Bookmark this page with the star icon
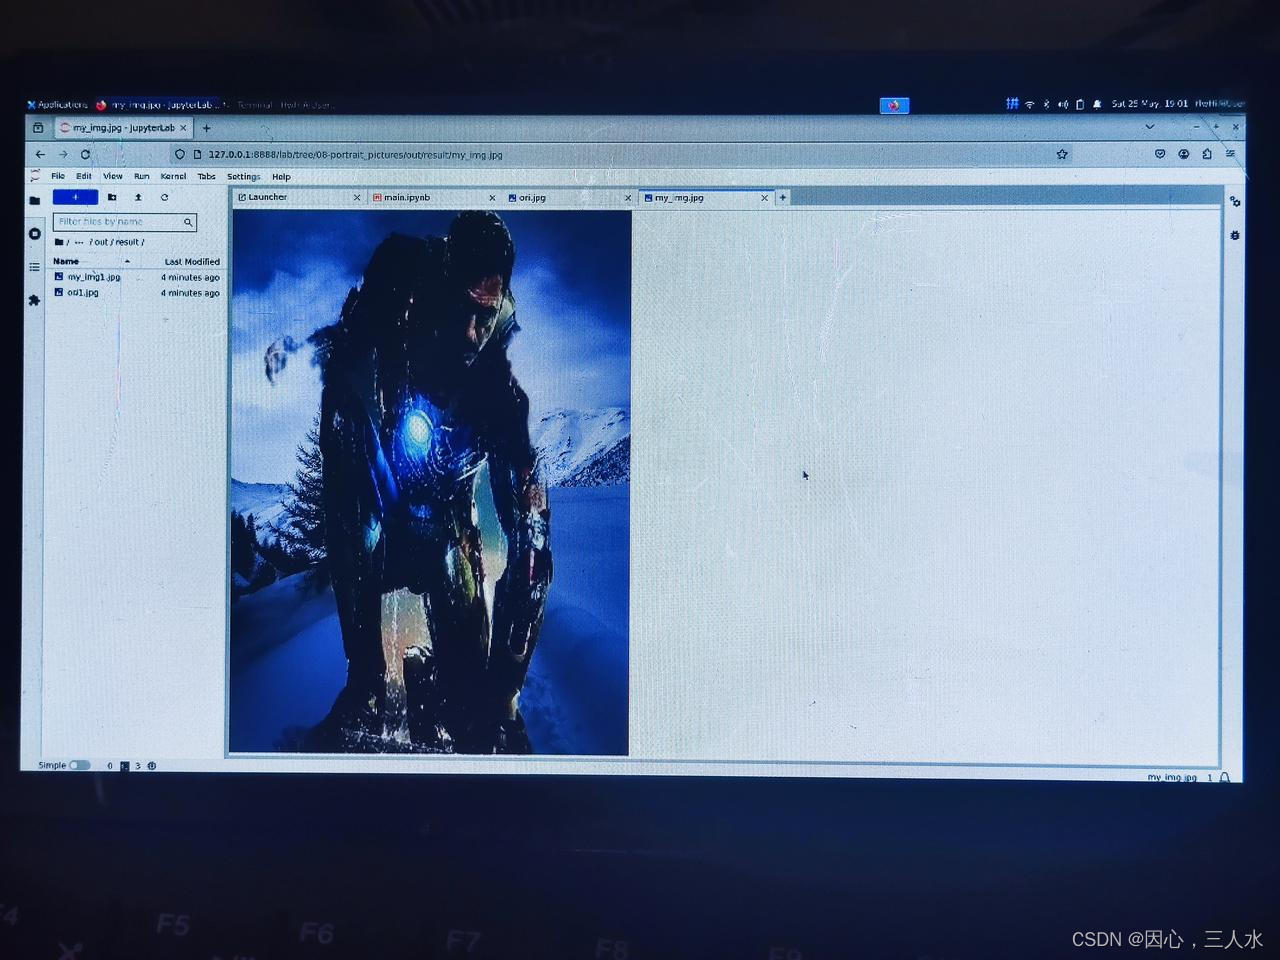 click(x=1062, y=154)
